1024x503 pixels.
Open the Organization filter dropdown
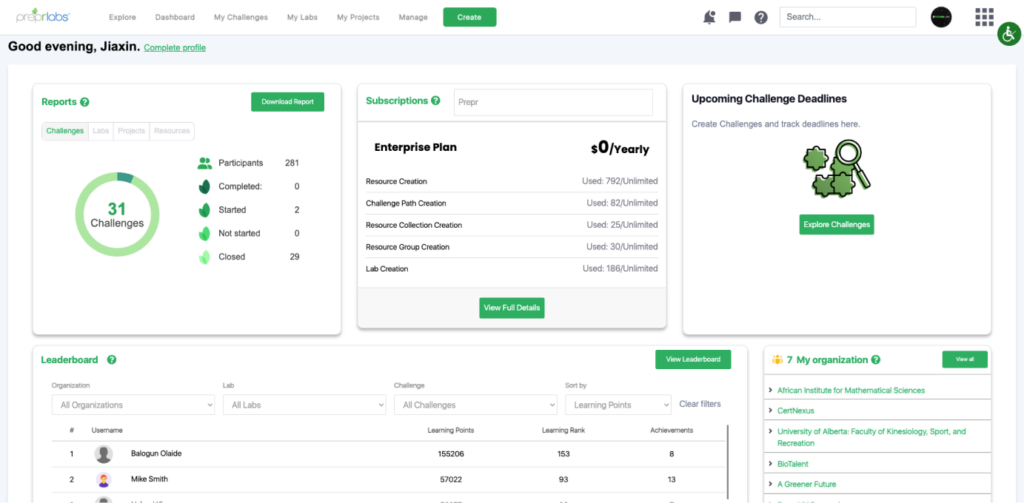(x=133, y=405)
